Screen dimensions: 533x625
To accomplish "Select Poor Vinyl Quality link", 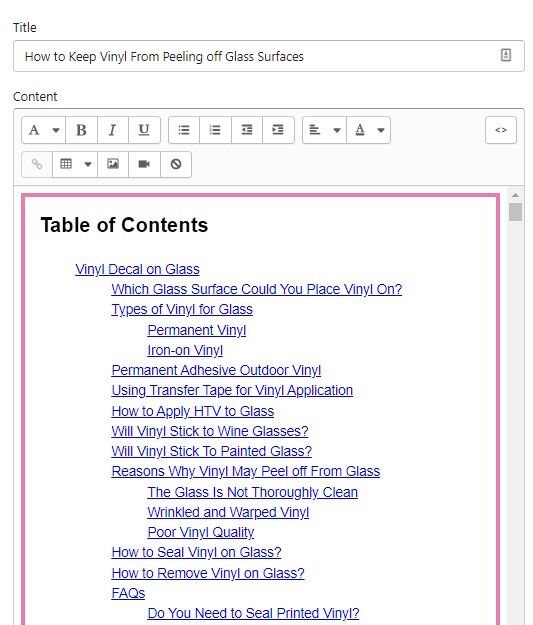I will point(201,532).
